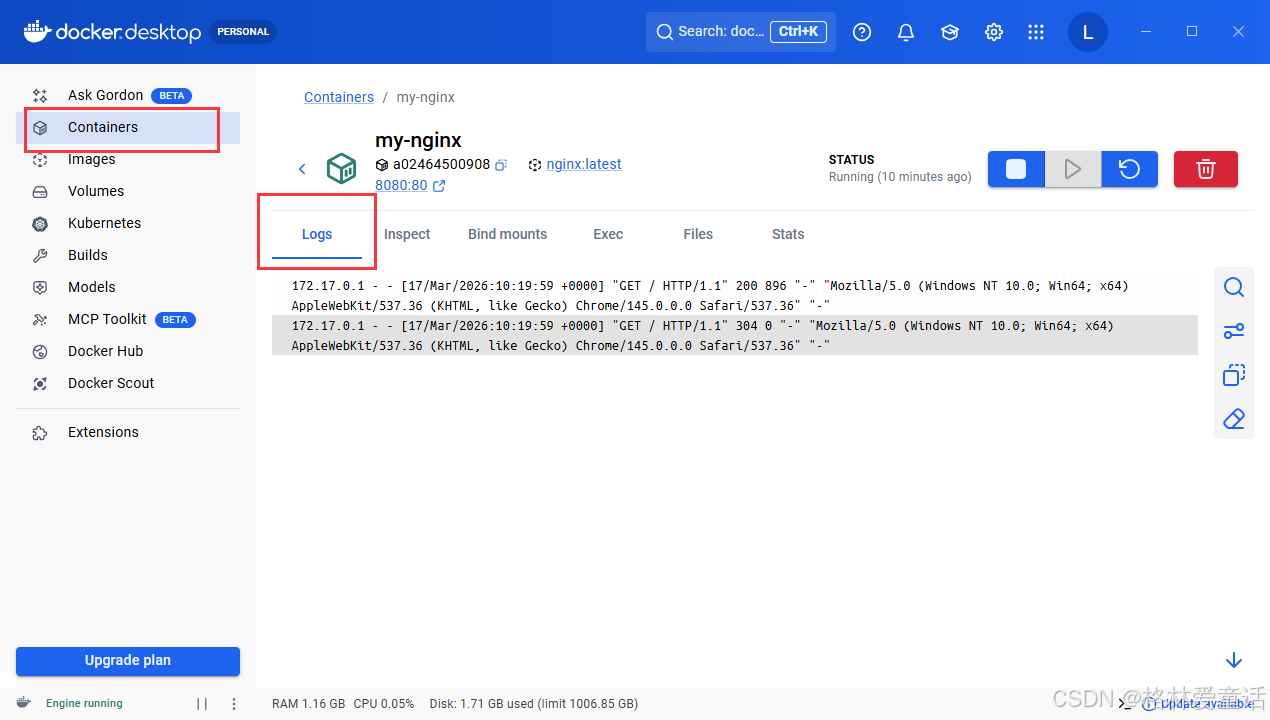Viewport: 1270px width, 720px height.
Task: Open Docker Scout in the sidebar
Action: 128,383
